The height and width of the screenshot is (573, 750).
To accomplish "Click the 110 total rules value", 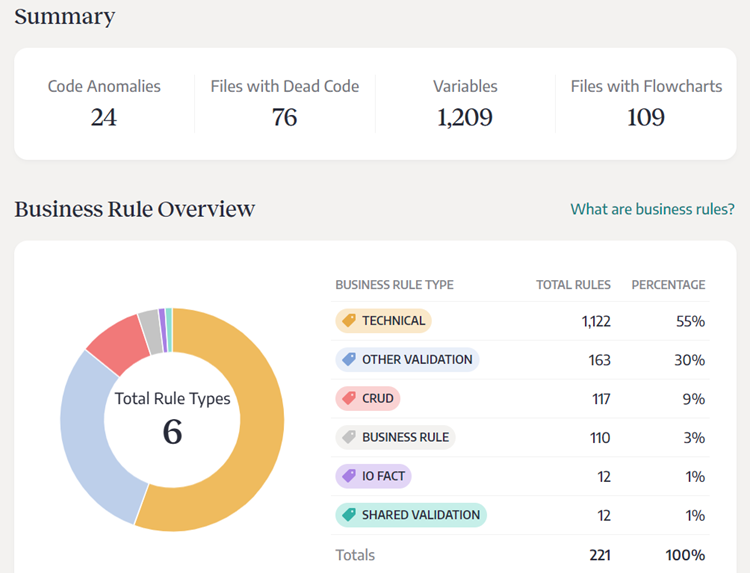I will [x=600, y=438].
